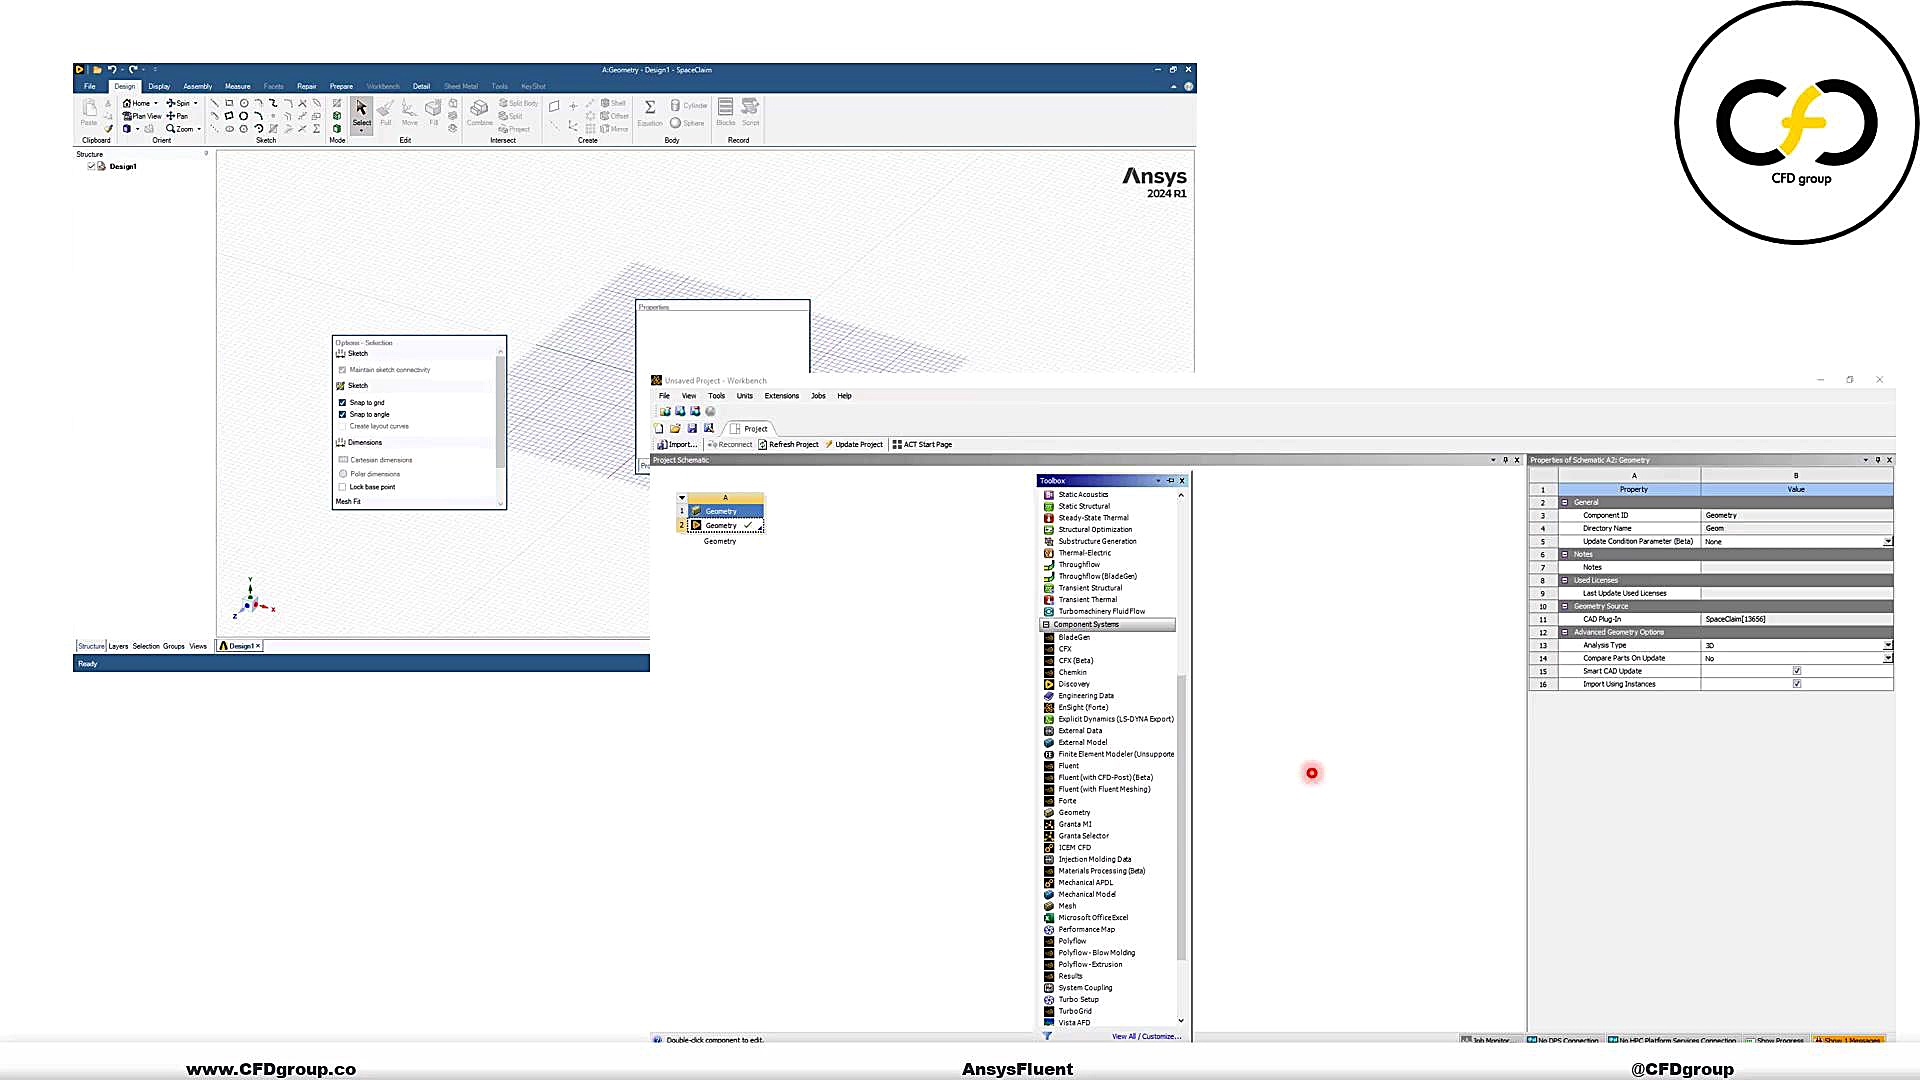
Task: Open Update Condition Parameter dropdown
Action: pyautogui.click(x=1887, y=541)
